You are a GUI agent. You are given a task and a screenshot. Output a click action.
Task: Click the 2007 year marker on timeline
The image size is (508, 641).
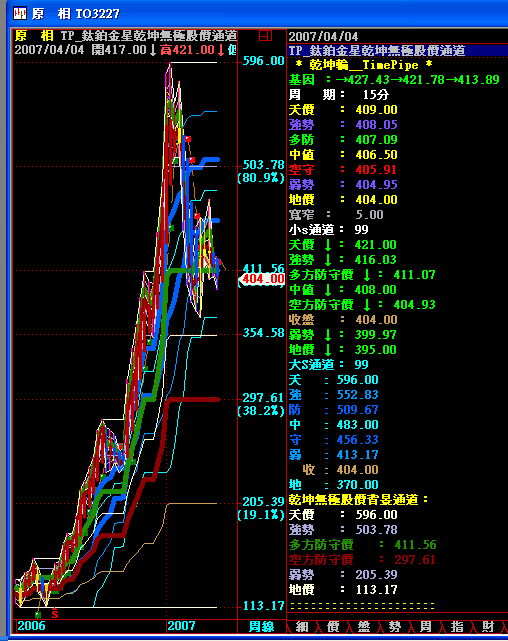pyautogui.click(x=181, y=626)
